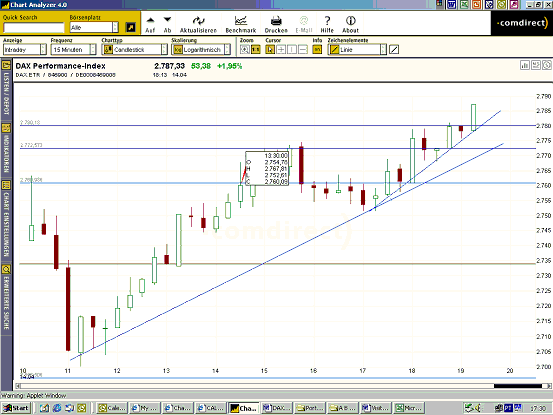The width and height of the screenshot is (553, 415).
Task: Switch to the Micr... Excel taskbar window
Action: click(409, 408)
